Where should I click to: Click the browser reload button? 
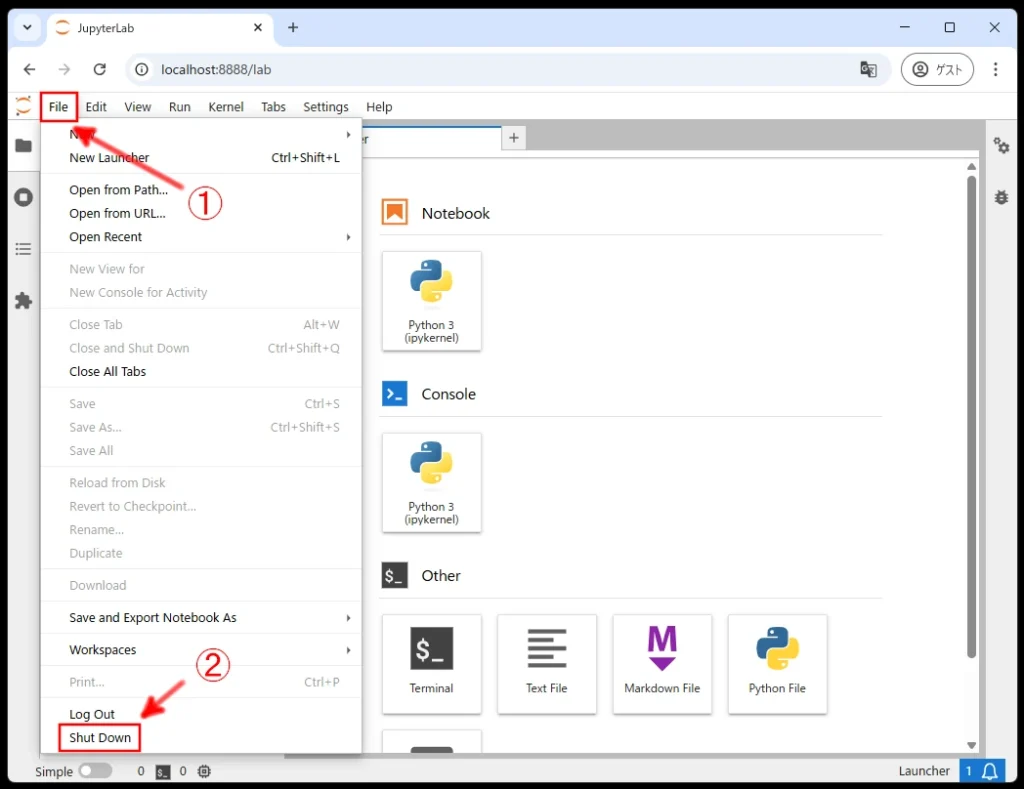(x=99, y=69)
